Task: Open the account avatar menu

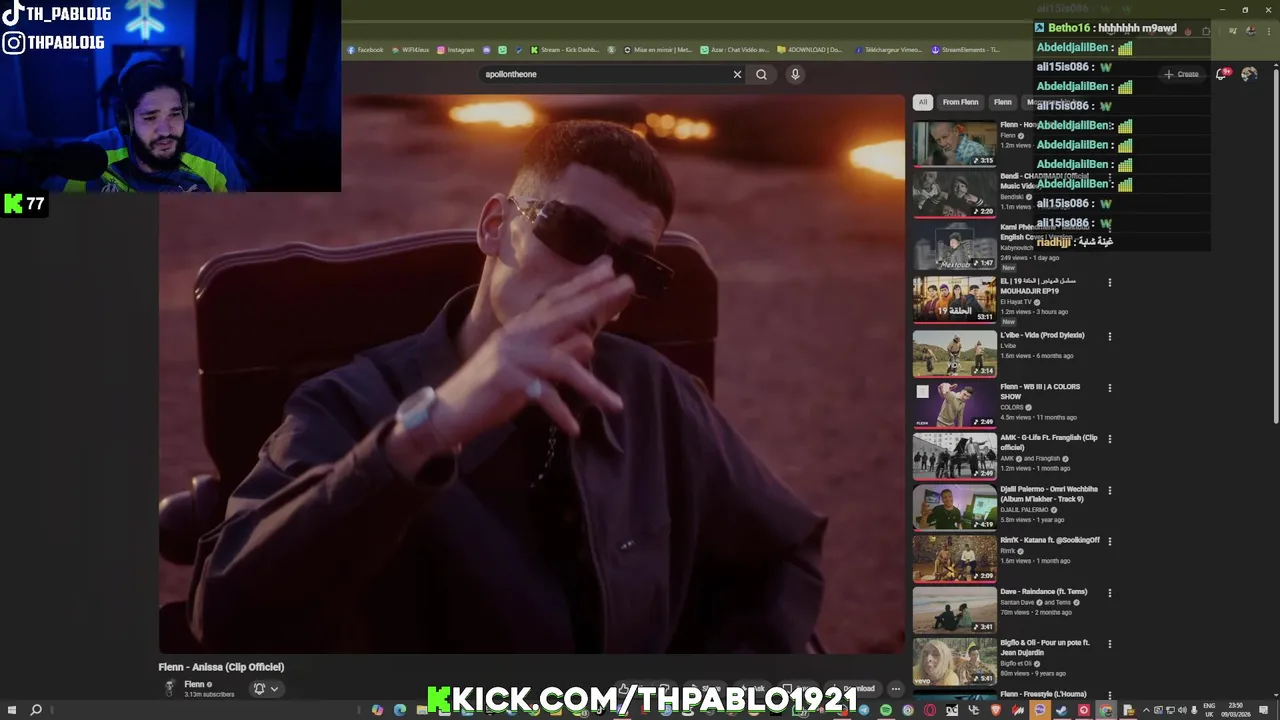Action: pos(1249,74)
